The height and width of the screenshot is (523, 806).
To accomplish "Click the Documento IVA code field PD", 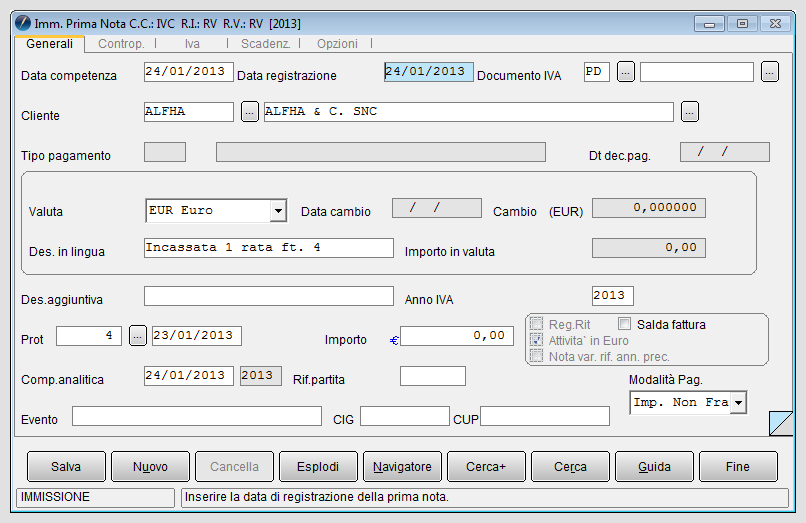I will click(x=597, y=72).
